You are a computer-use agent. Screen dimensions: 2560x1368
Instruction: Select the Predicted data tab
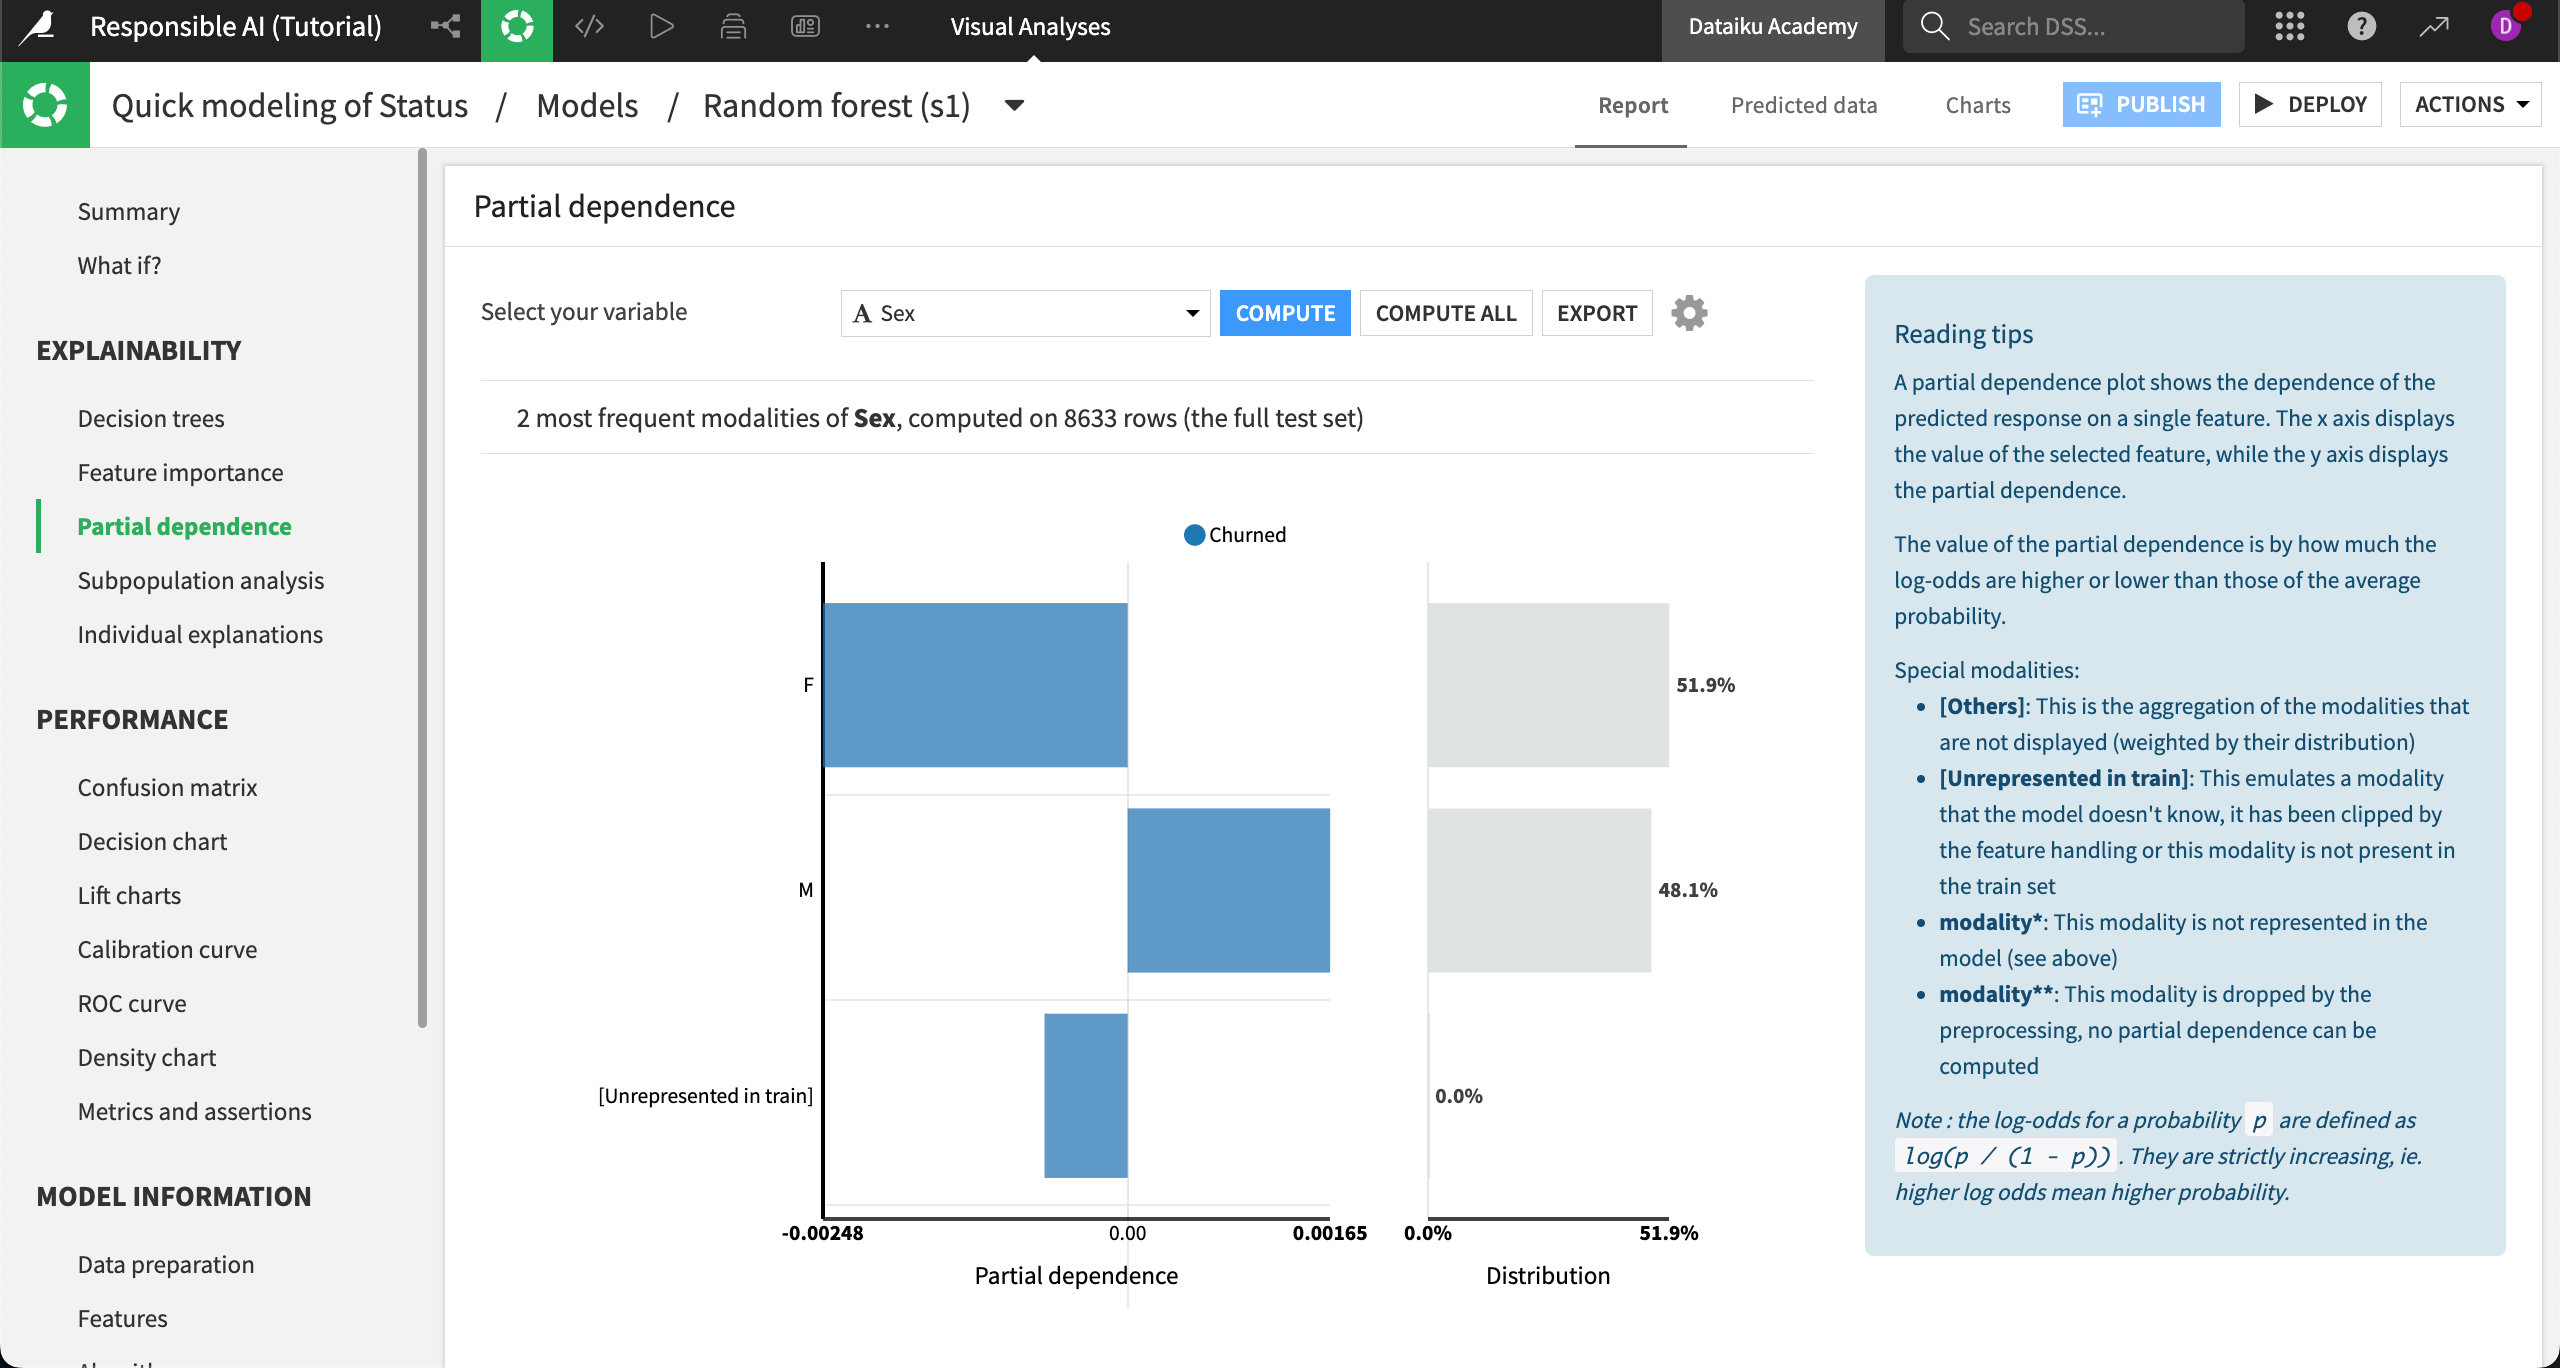[x=1803, y=103]
